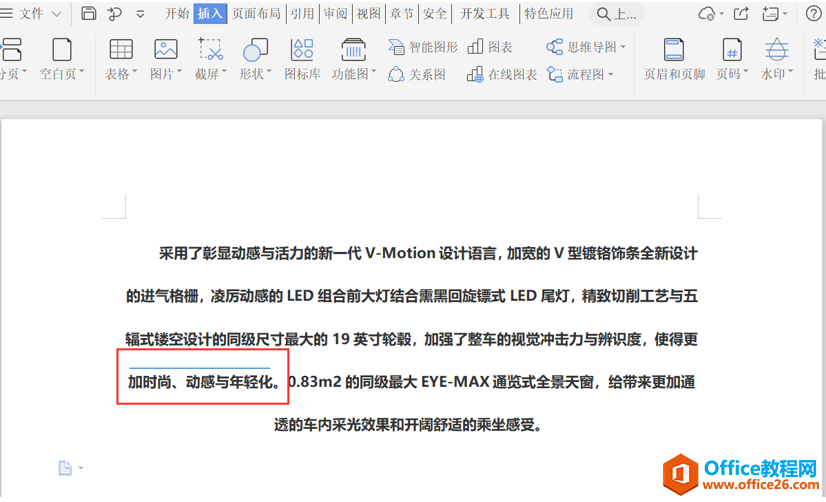
Task: Switch to the 开发工具 tab
Action: [485, 14]
